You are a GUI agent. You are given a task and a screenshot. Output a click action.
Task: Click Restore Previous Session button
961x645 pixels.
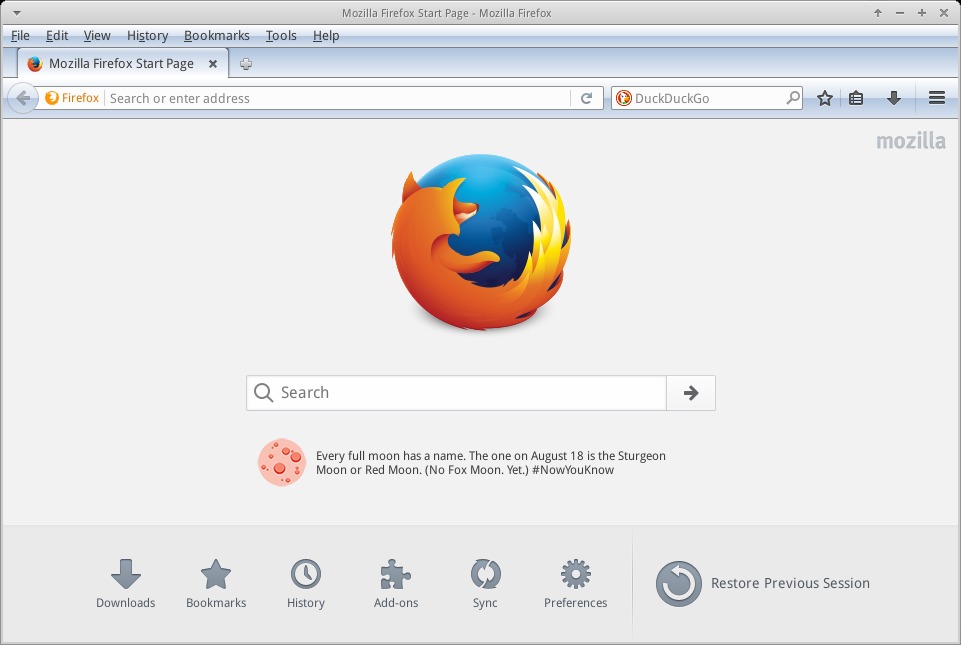pos(762,584)
